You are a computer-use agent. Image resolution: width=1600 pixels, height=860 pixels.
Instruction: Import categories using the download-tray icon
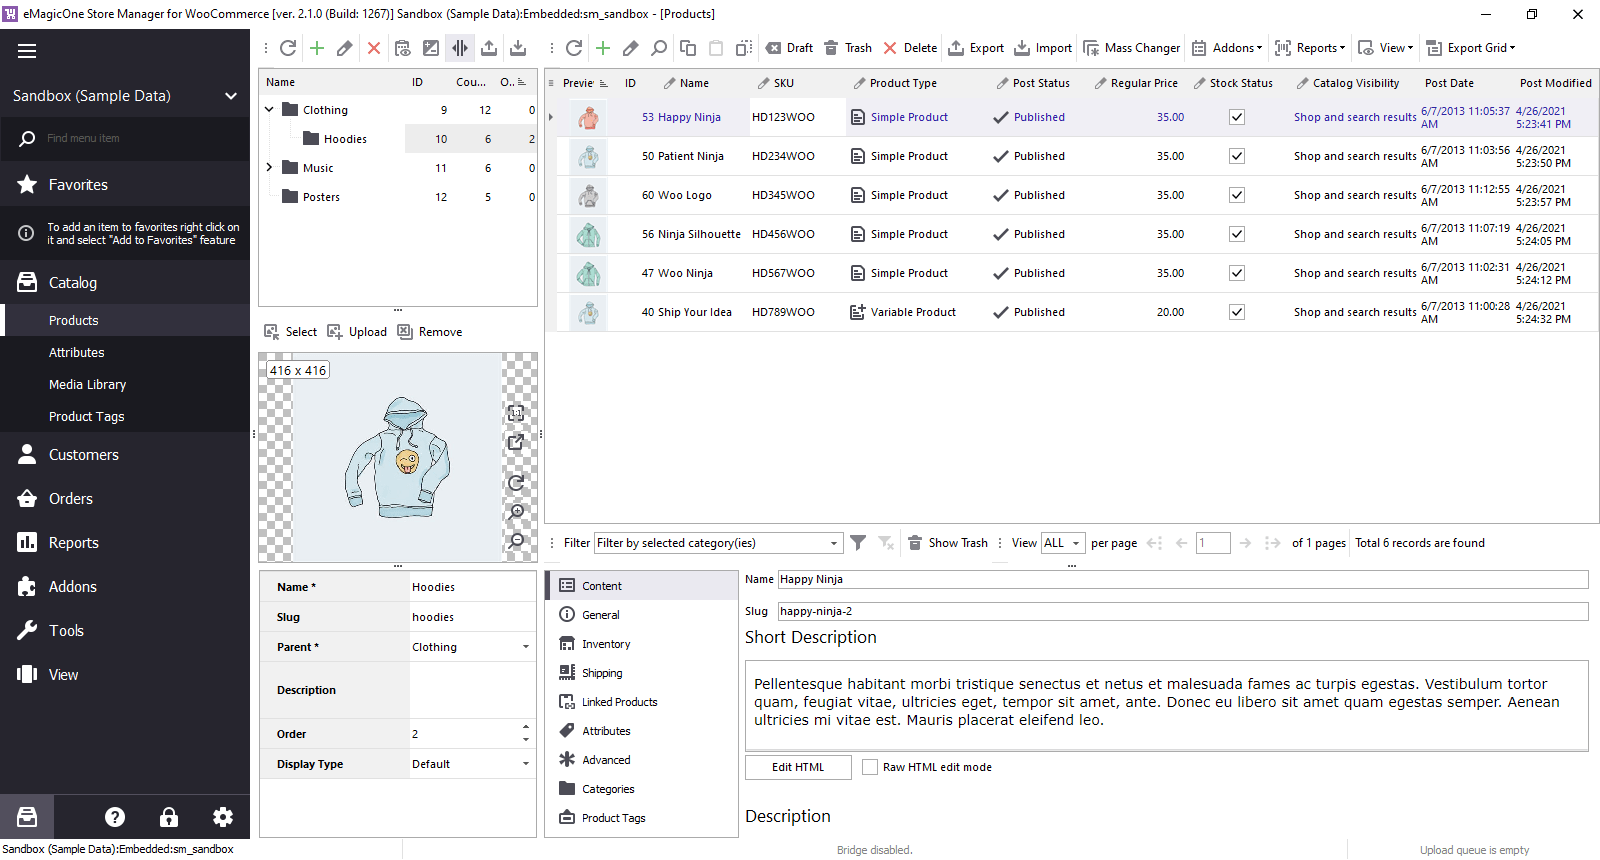coord(518,48)
